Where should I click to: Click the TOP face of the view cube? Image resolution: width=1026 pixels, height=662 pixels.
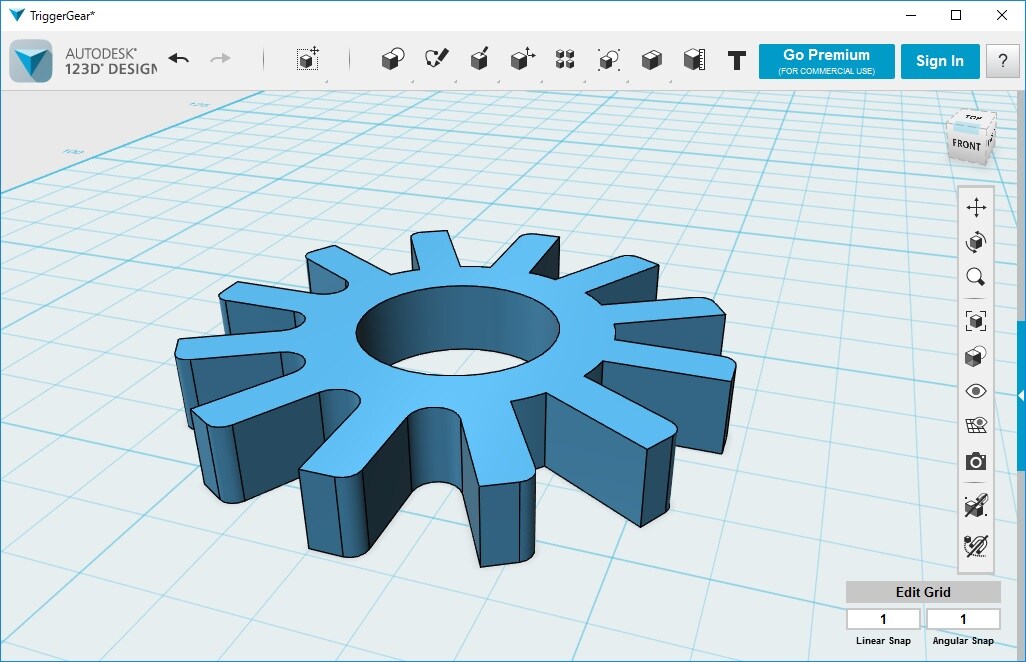973,119
